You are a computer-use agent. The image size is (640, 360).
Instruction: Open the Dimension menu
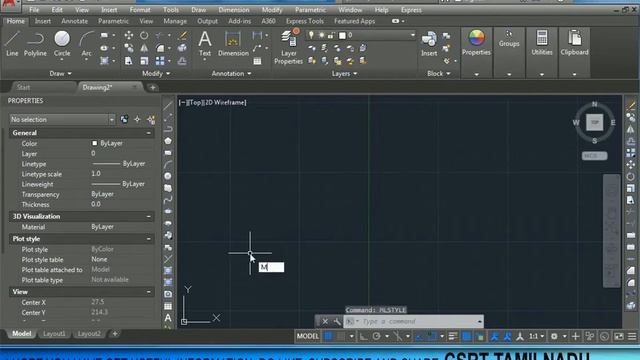233,10
